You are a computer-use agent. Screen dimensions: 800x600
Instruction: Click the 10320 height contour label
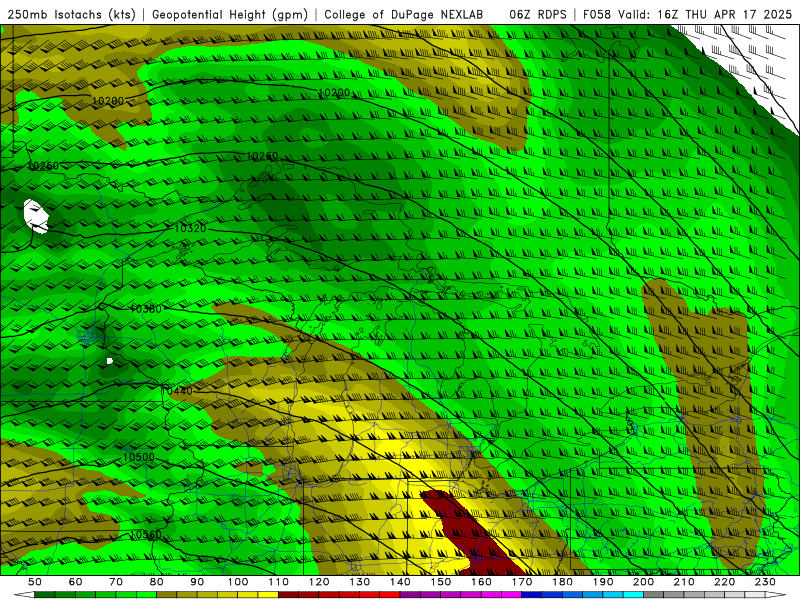(190, 228)
